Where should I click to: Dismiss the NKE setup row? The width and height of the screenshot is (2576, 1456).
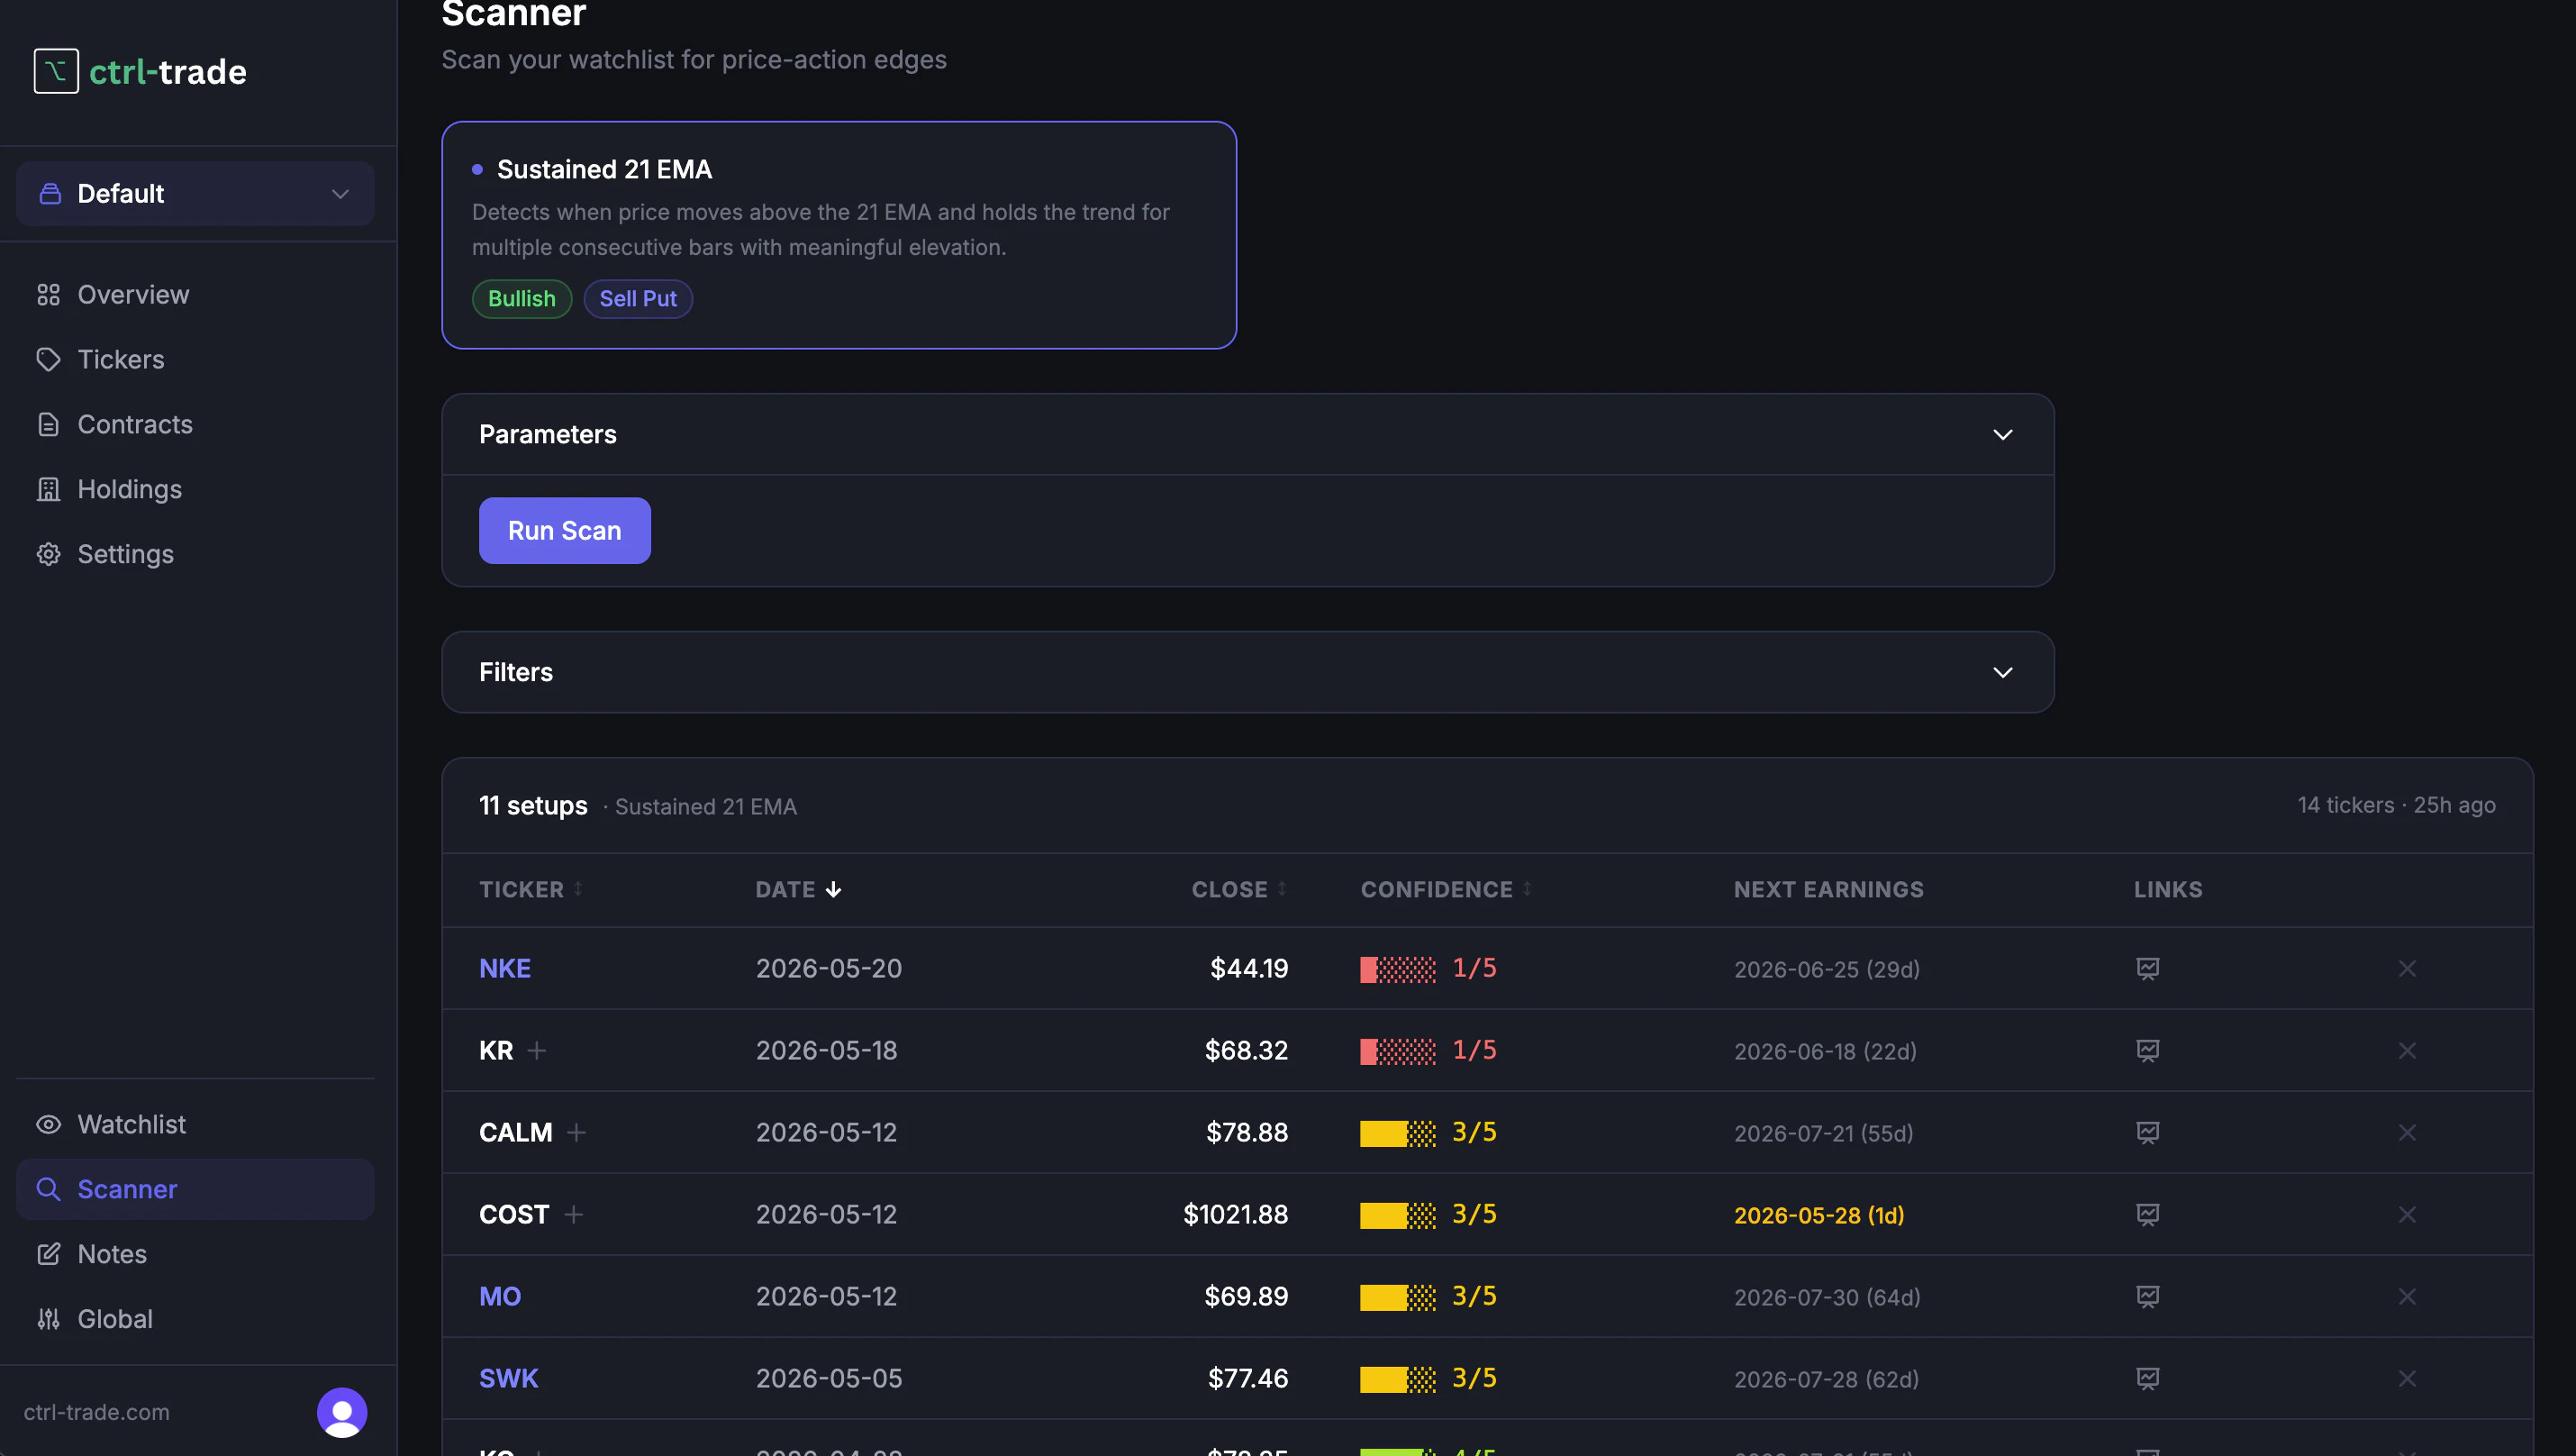2407,969
